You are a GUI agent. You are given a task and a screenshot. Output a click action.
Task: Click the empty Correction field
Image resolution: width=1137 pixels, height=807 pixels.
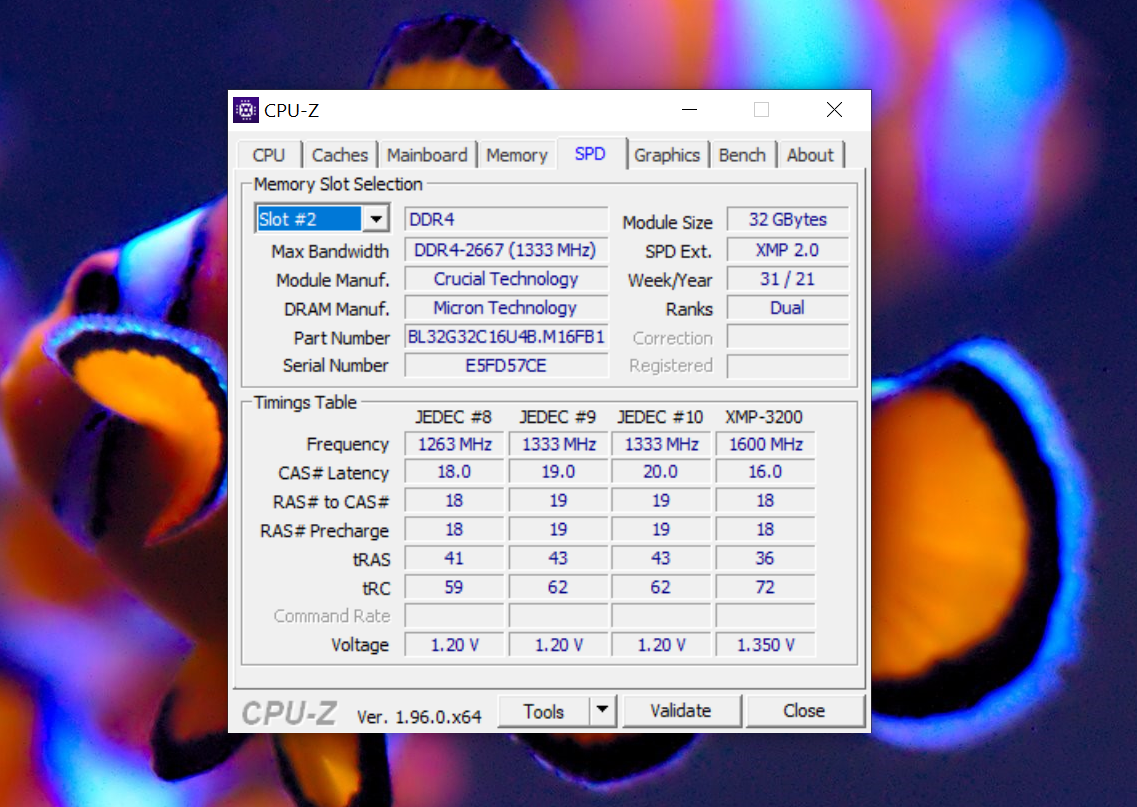pyautogui.click(x=787, y=337)
